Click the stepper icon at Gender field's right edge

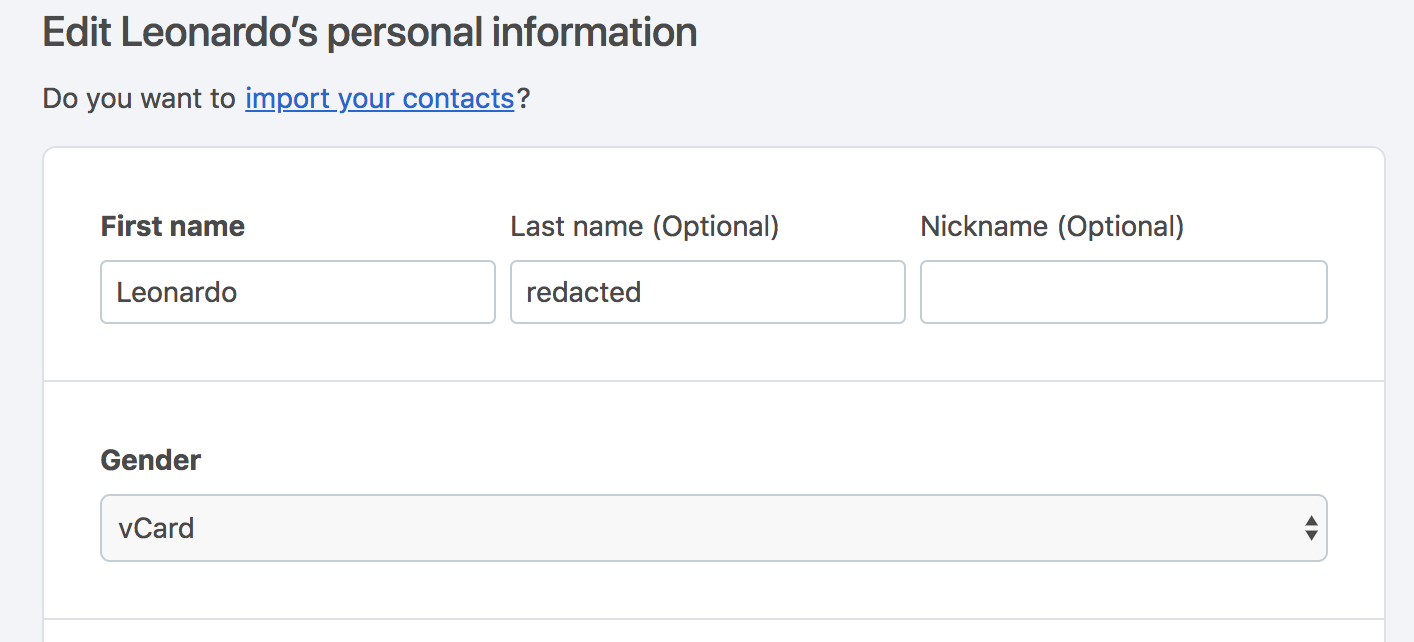(1310, 528)
